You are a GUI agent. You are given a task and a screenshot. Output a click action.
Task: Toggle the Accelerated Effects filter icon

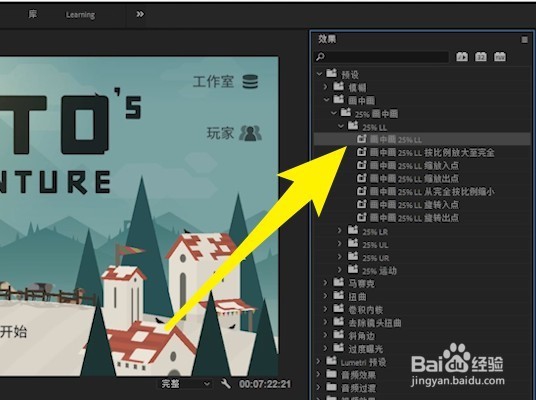tap(462, 56)
